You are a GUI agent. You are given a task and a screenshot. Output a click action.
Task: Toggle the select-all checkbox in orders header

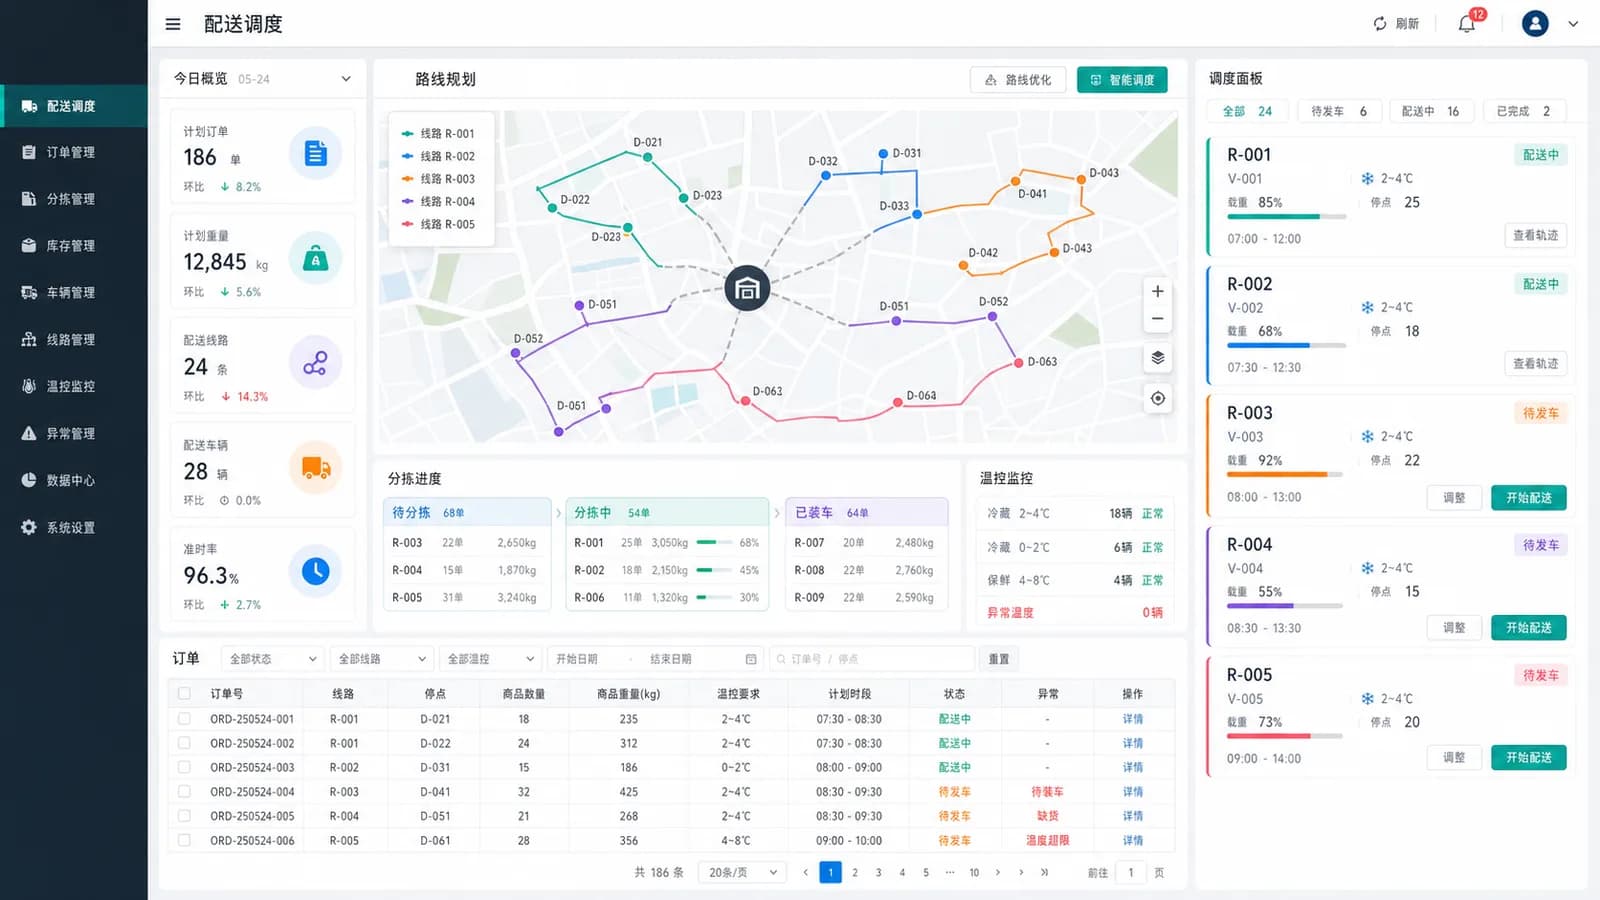[x=184, y=693]
